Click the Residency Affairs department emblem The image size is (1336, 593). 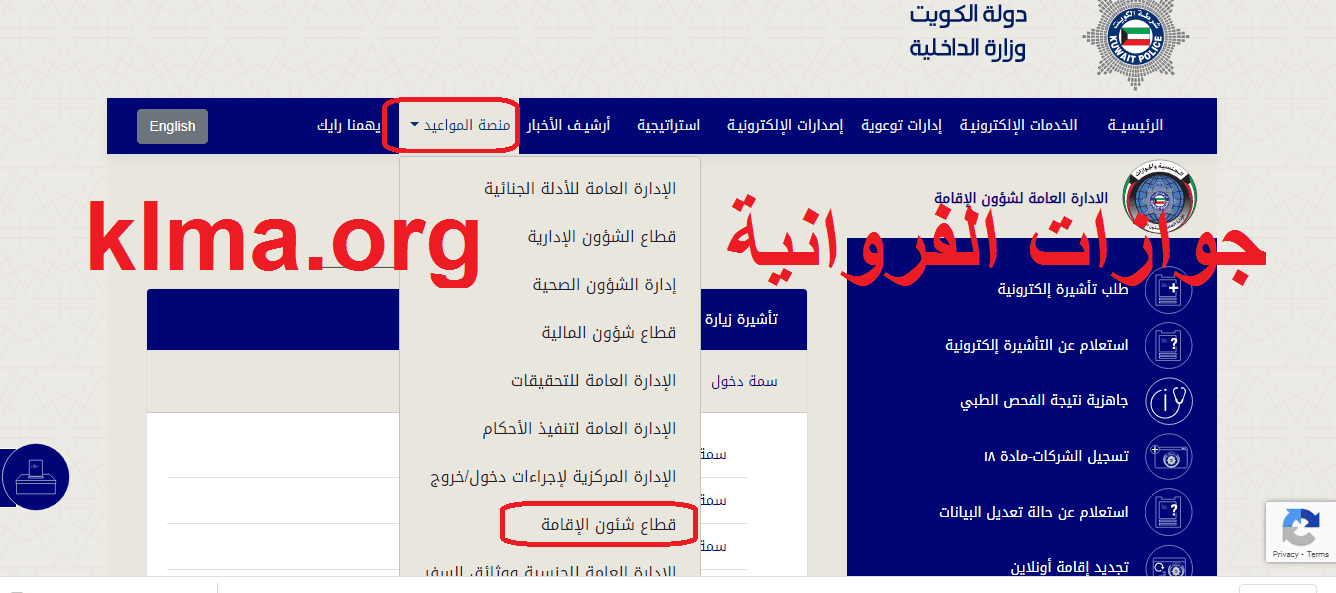click(x=1159, y=195)
